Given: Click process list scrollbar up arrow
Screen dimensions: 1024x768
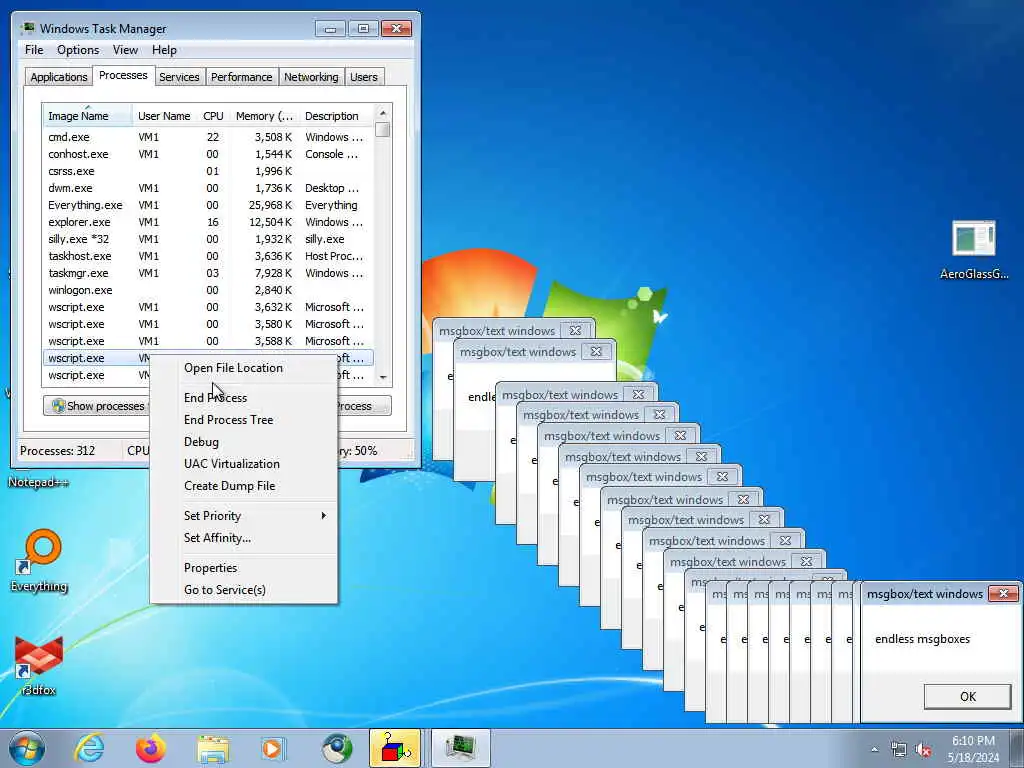Looking at the screenshot, I should click(383, 113).
